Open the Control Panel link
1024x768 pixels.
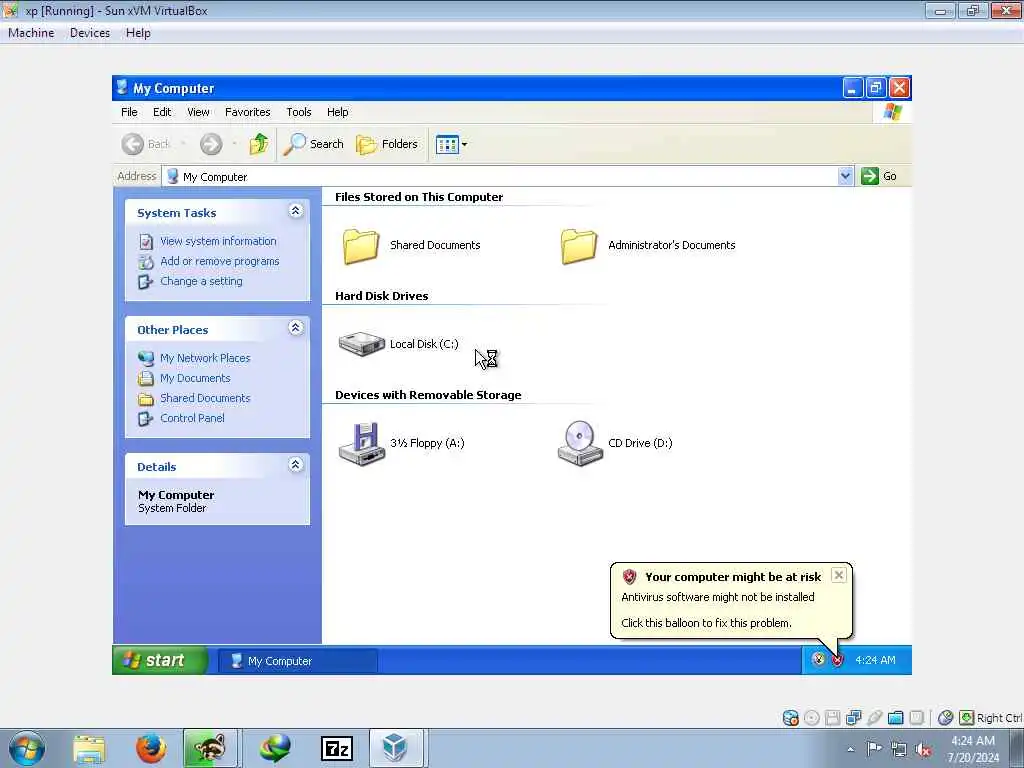[x=192, y=418]
